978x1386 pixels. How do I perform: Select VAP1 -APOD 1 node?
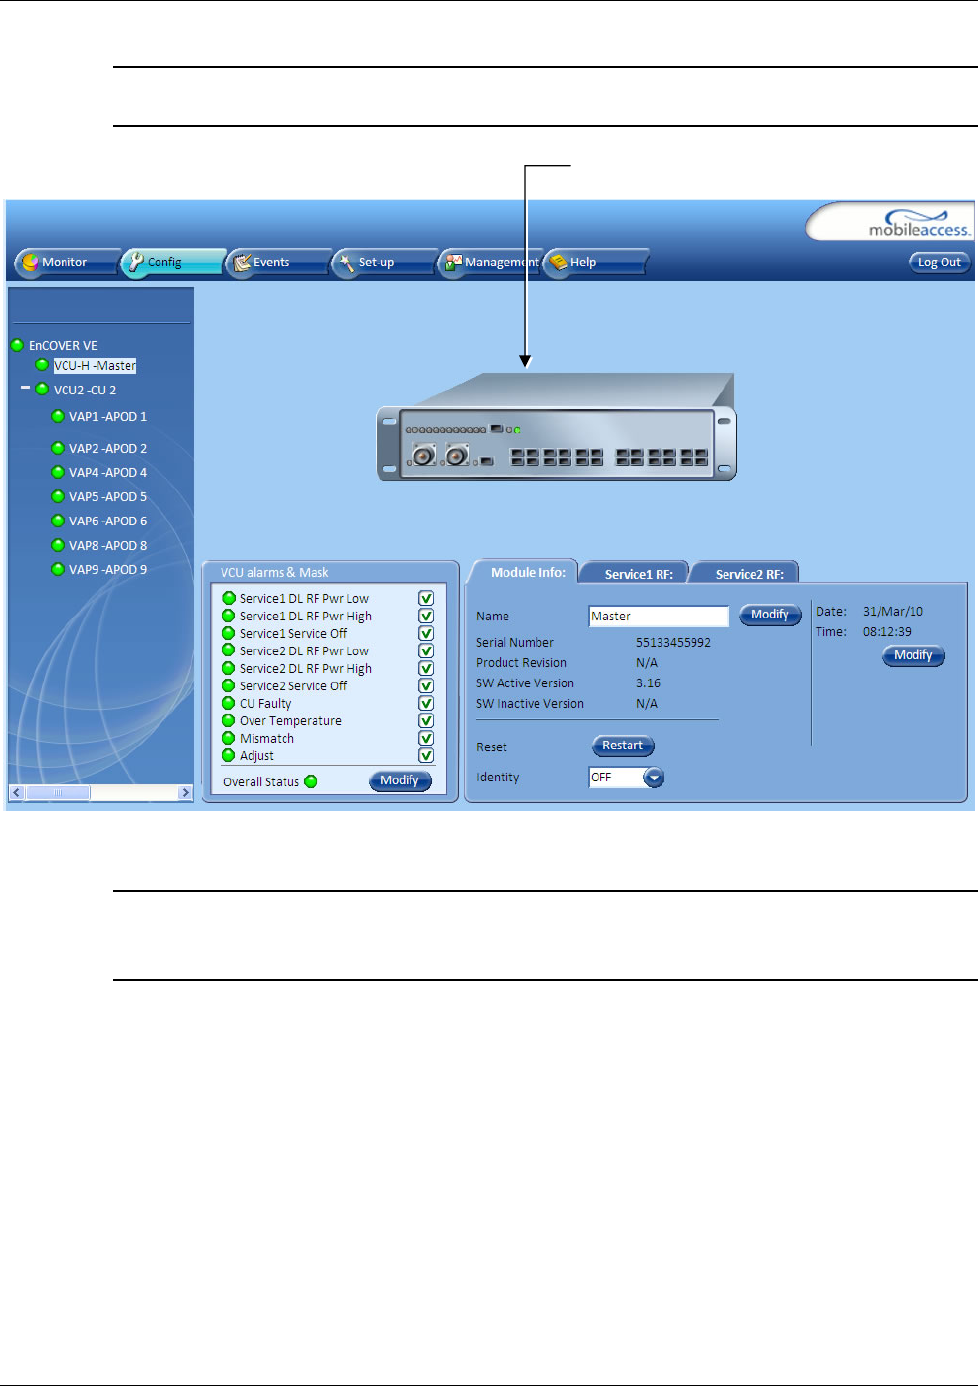point(108,416)
